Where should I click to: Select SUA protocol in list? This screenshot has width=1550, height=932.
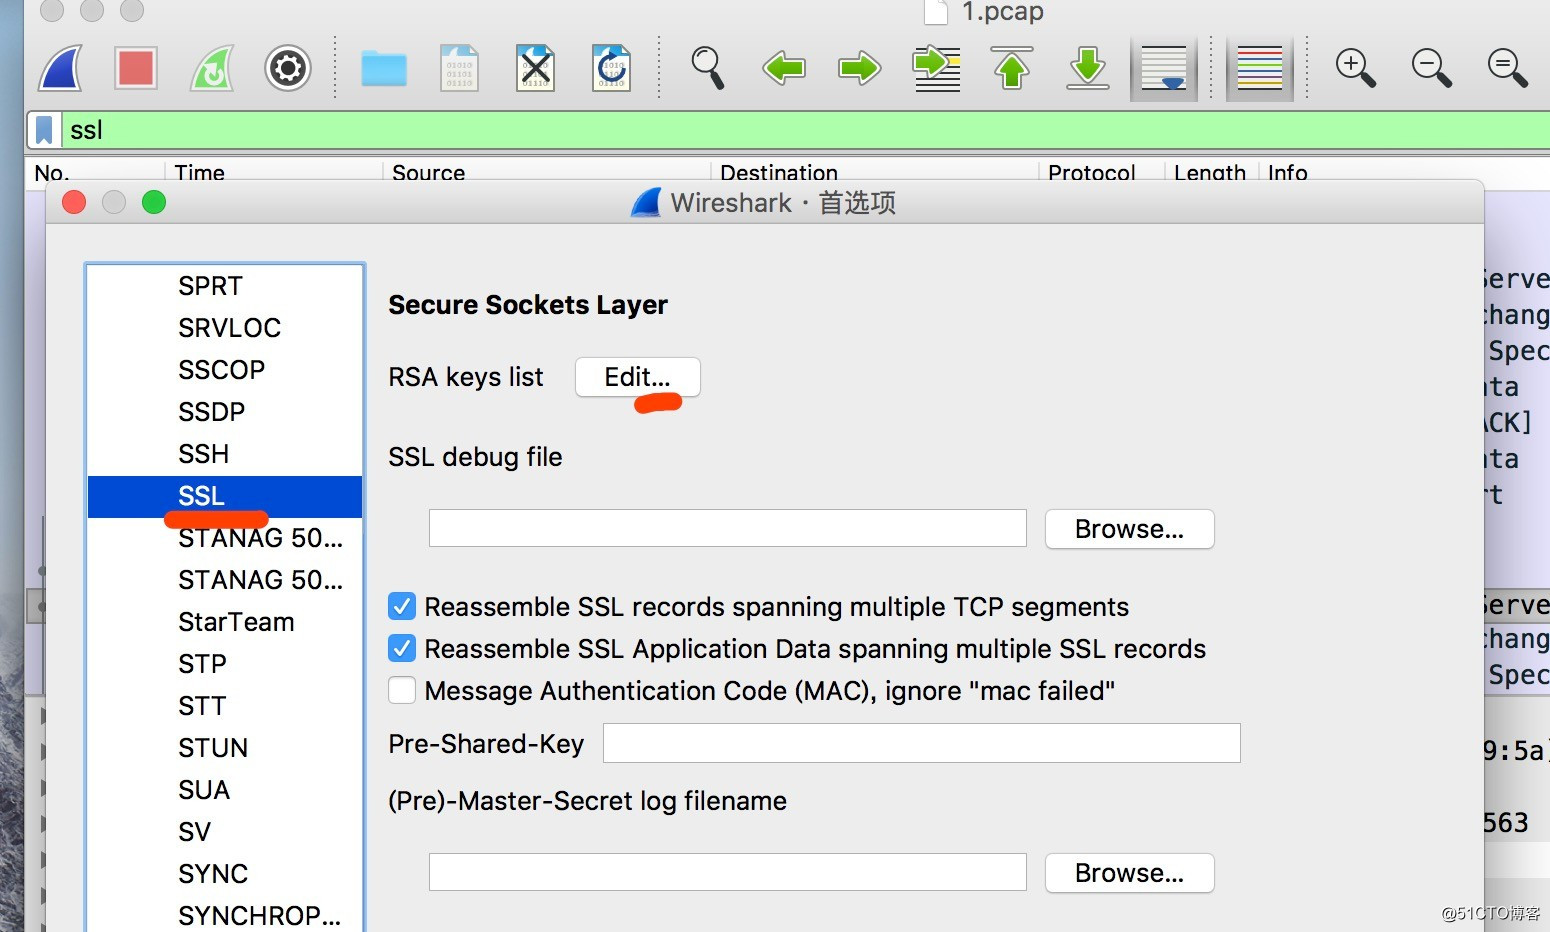point(225,790)
